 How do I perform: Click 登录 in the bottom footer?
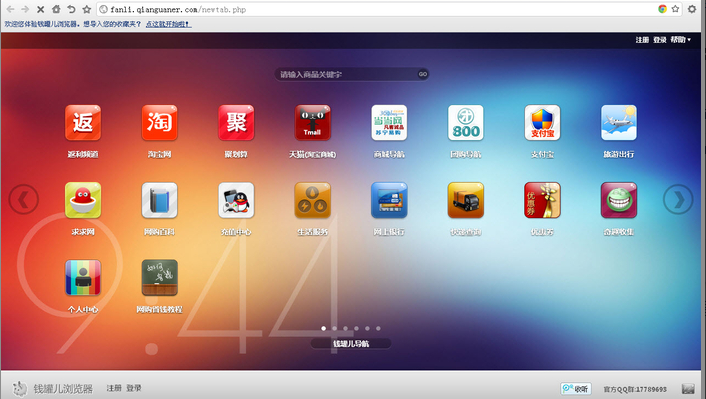coord(134,388)
